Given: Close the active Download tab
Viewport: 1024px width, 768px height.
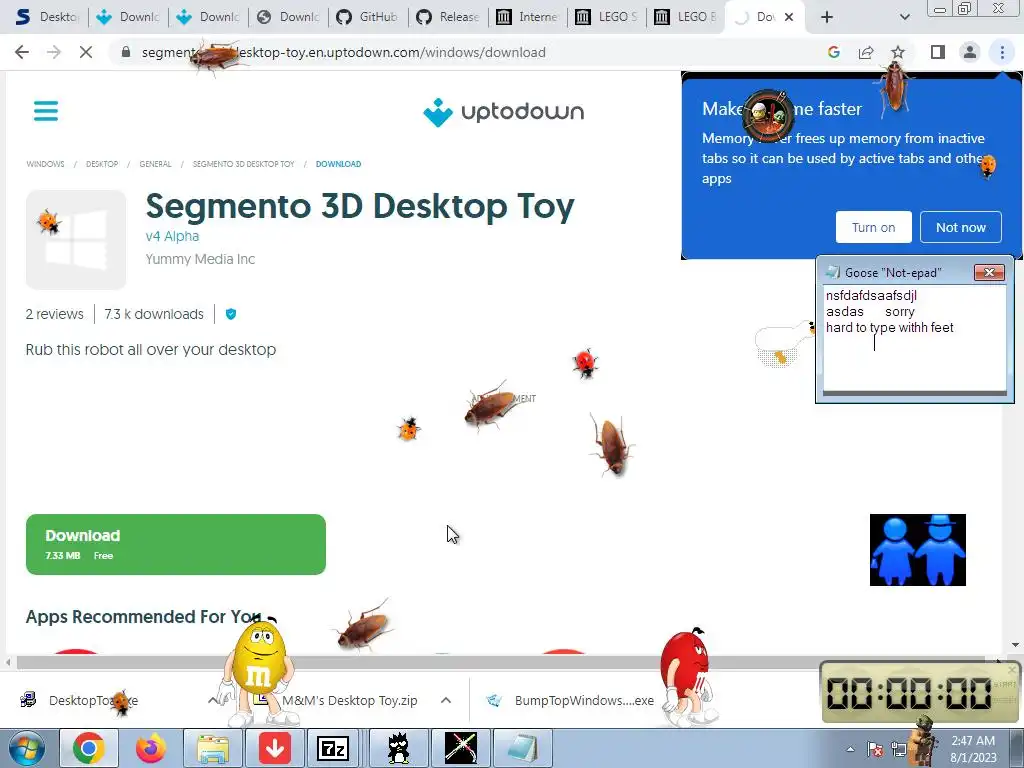Looking at the screenshot, I should tap(789, 17).
